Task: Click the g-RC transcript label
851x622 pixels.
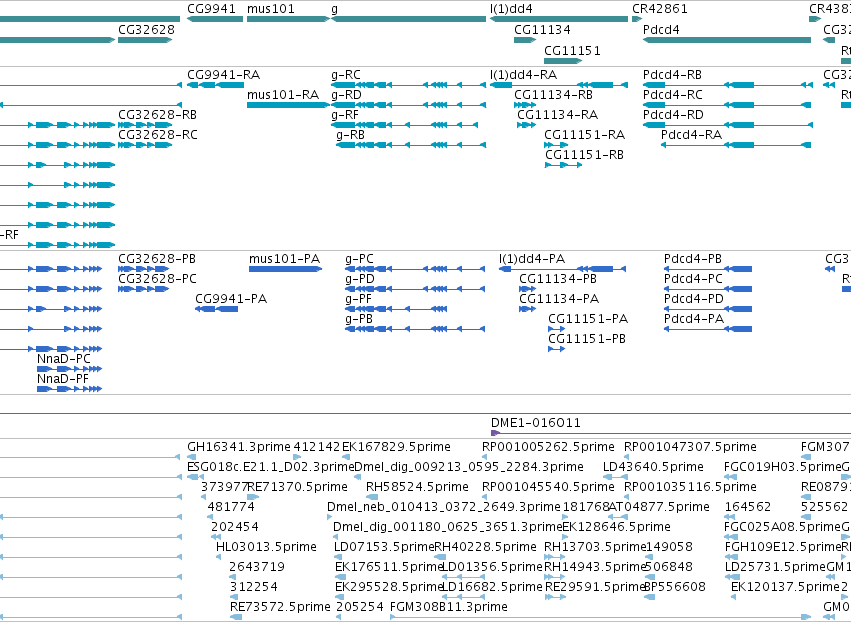Action: [x=346, y=75]
